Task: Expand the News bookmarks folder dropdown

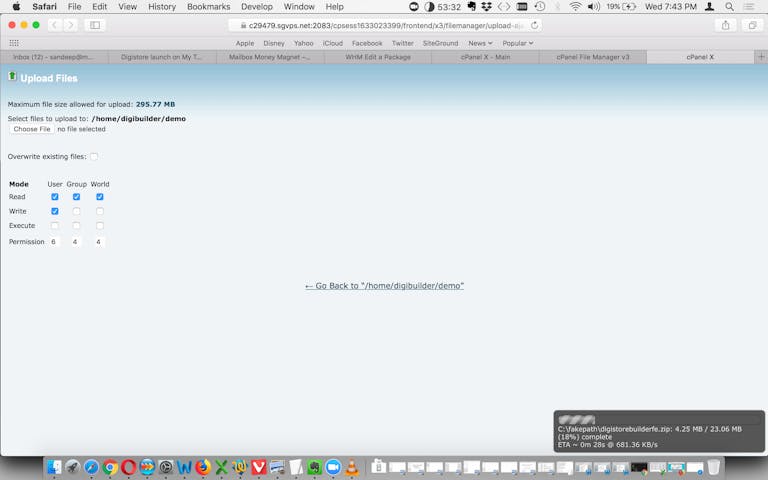Action: point(480,43)
